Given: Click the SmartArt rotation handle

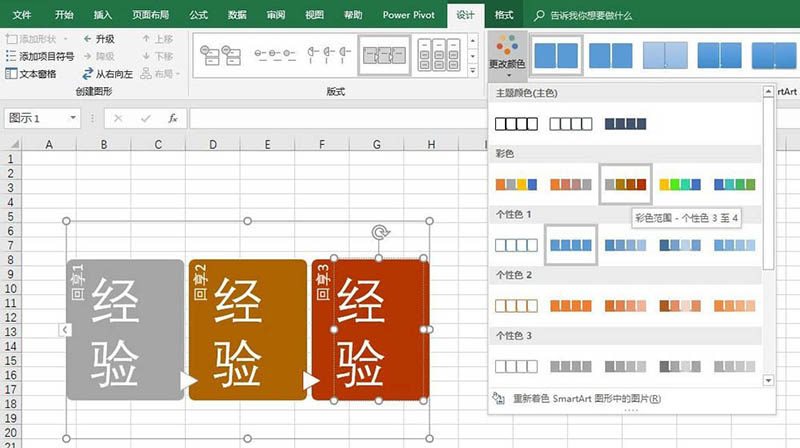Looking at the screenshot, I should tap(380, 233).
